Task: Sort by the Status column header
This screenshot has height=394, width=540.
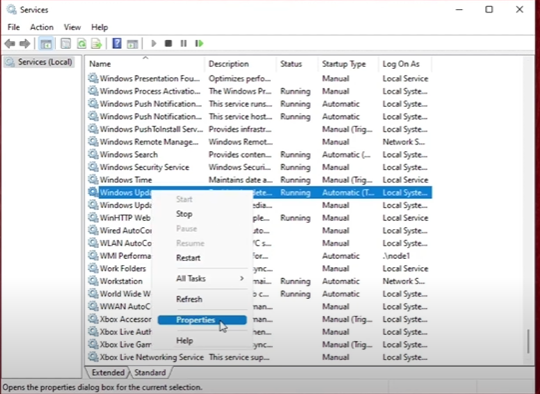Action: [297, 64]
